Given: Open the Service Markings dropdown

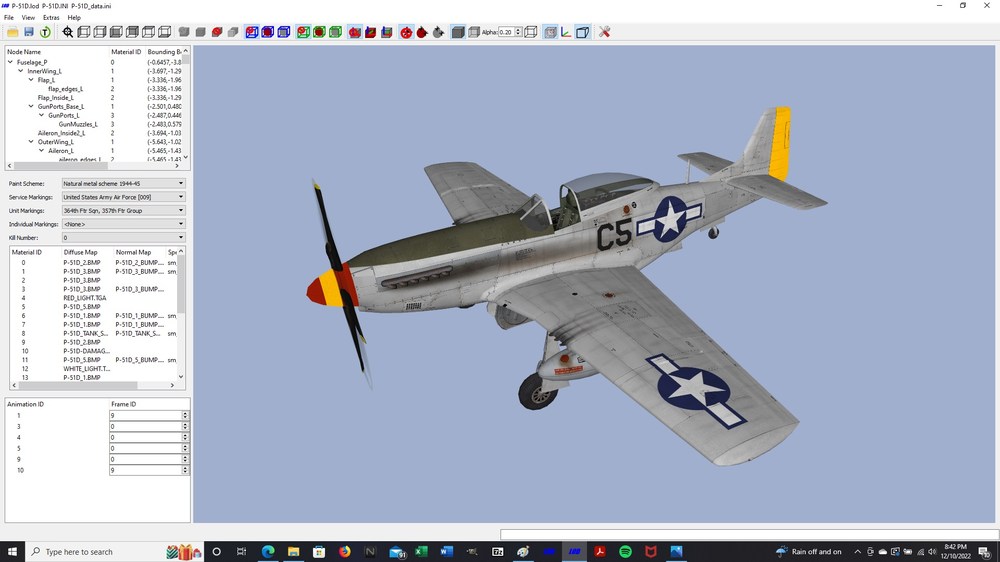Looking at the screenshot, I should 123,197.
